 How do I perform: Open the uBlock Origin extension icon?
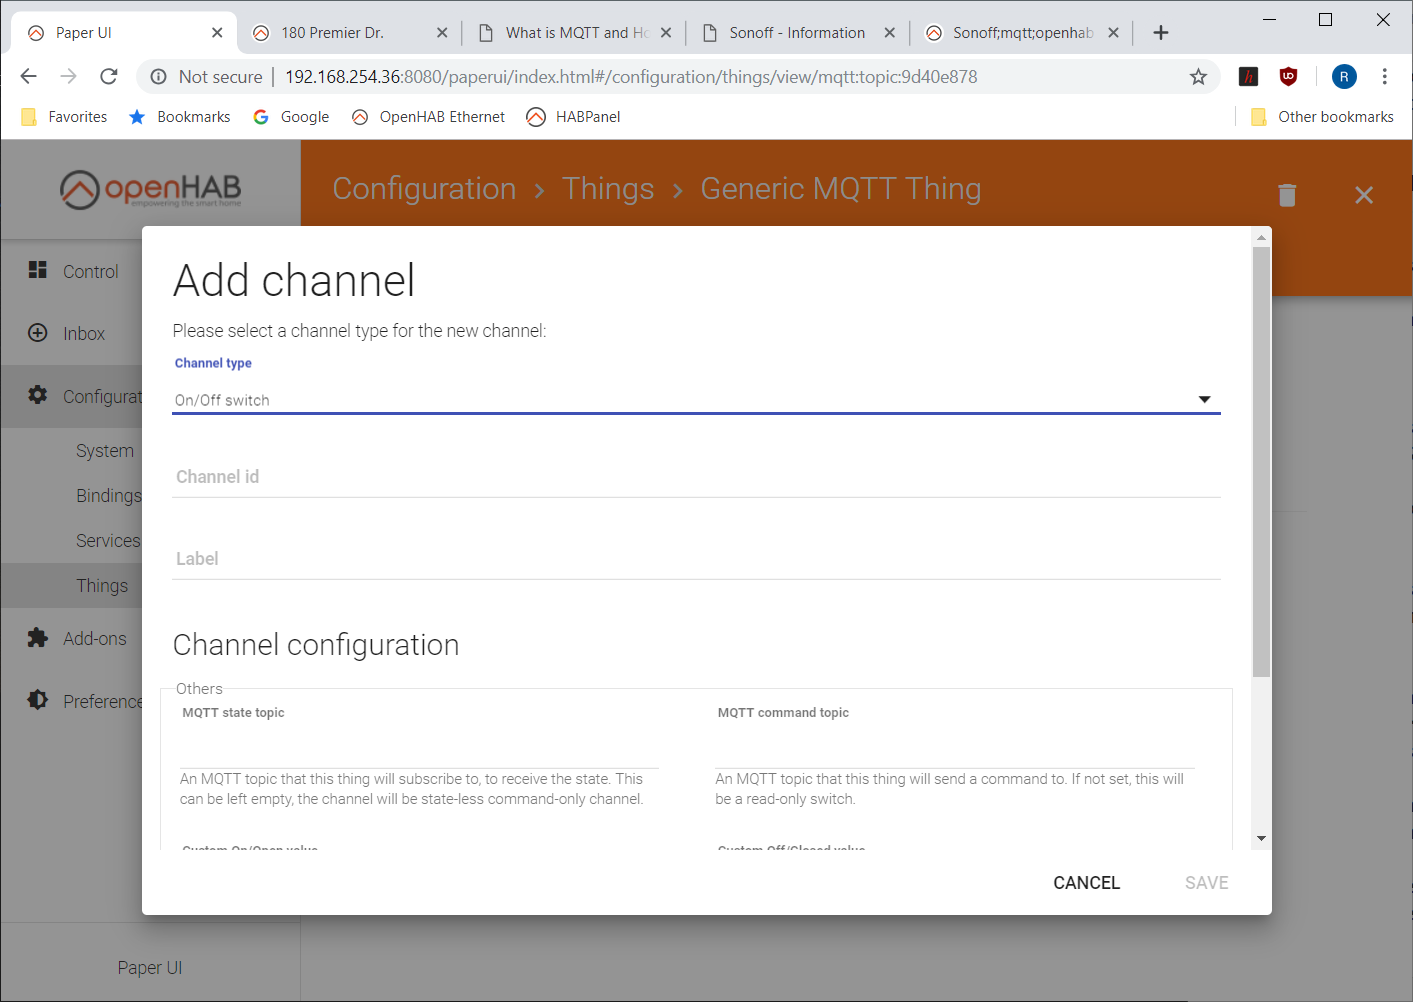1288,76
